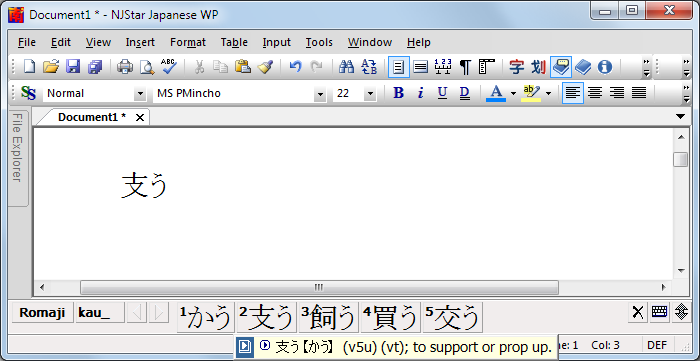Toggle Underline formatting

pos(442,93)
